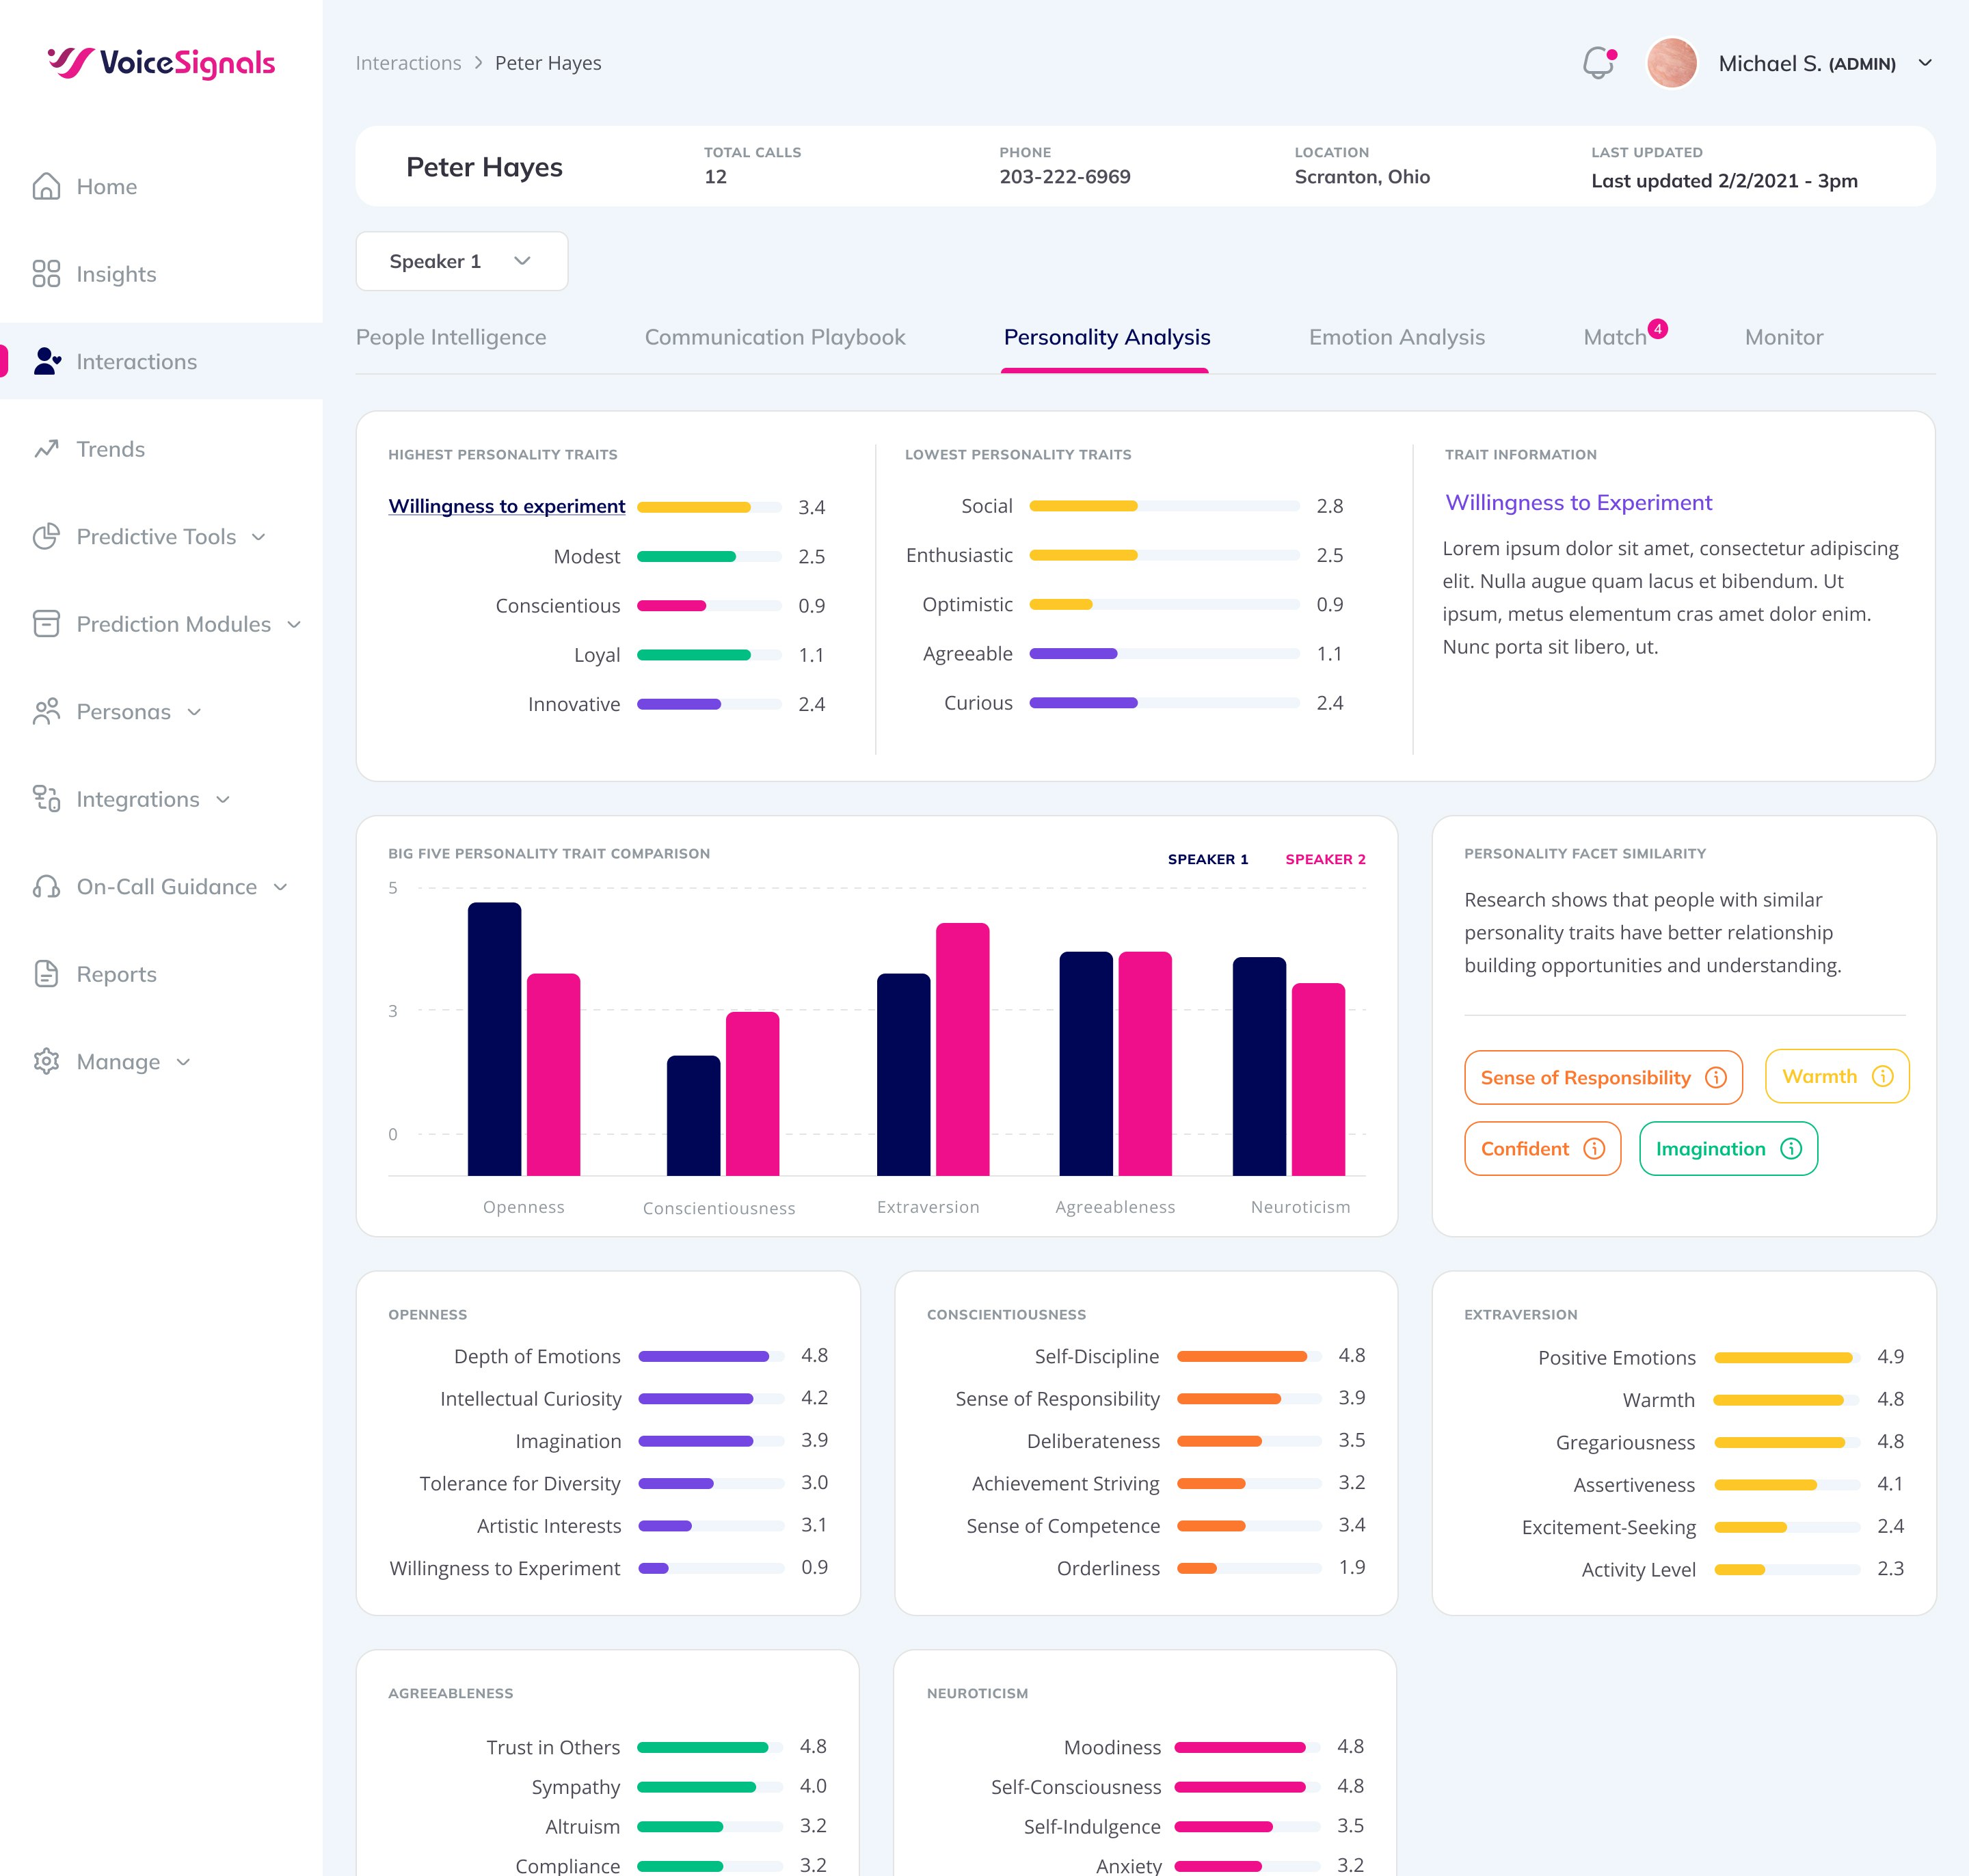This screenshot has width=1969, height=1876.
Task: Open the Match tab
Action: click(x=1614, y=337)
